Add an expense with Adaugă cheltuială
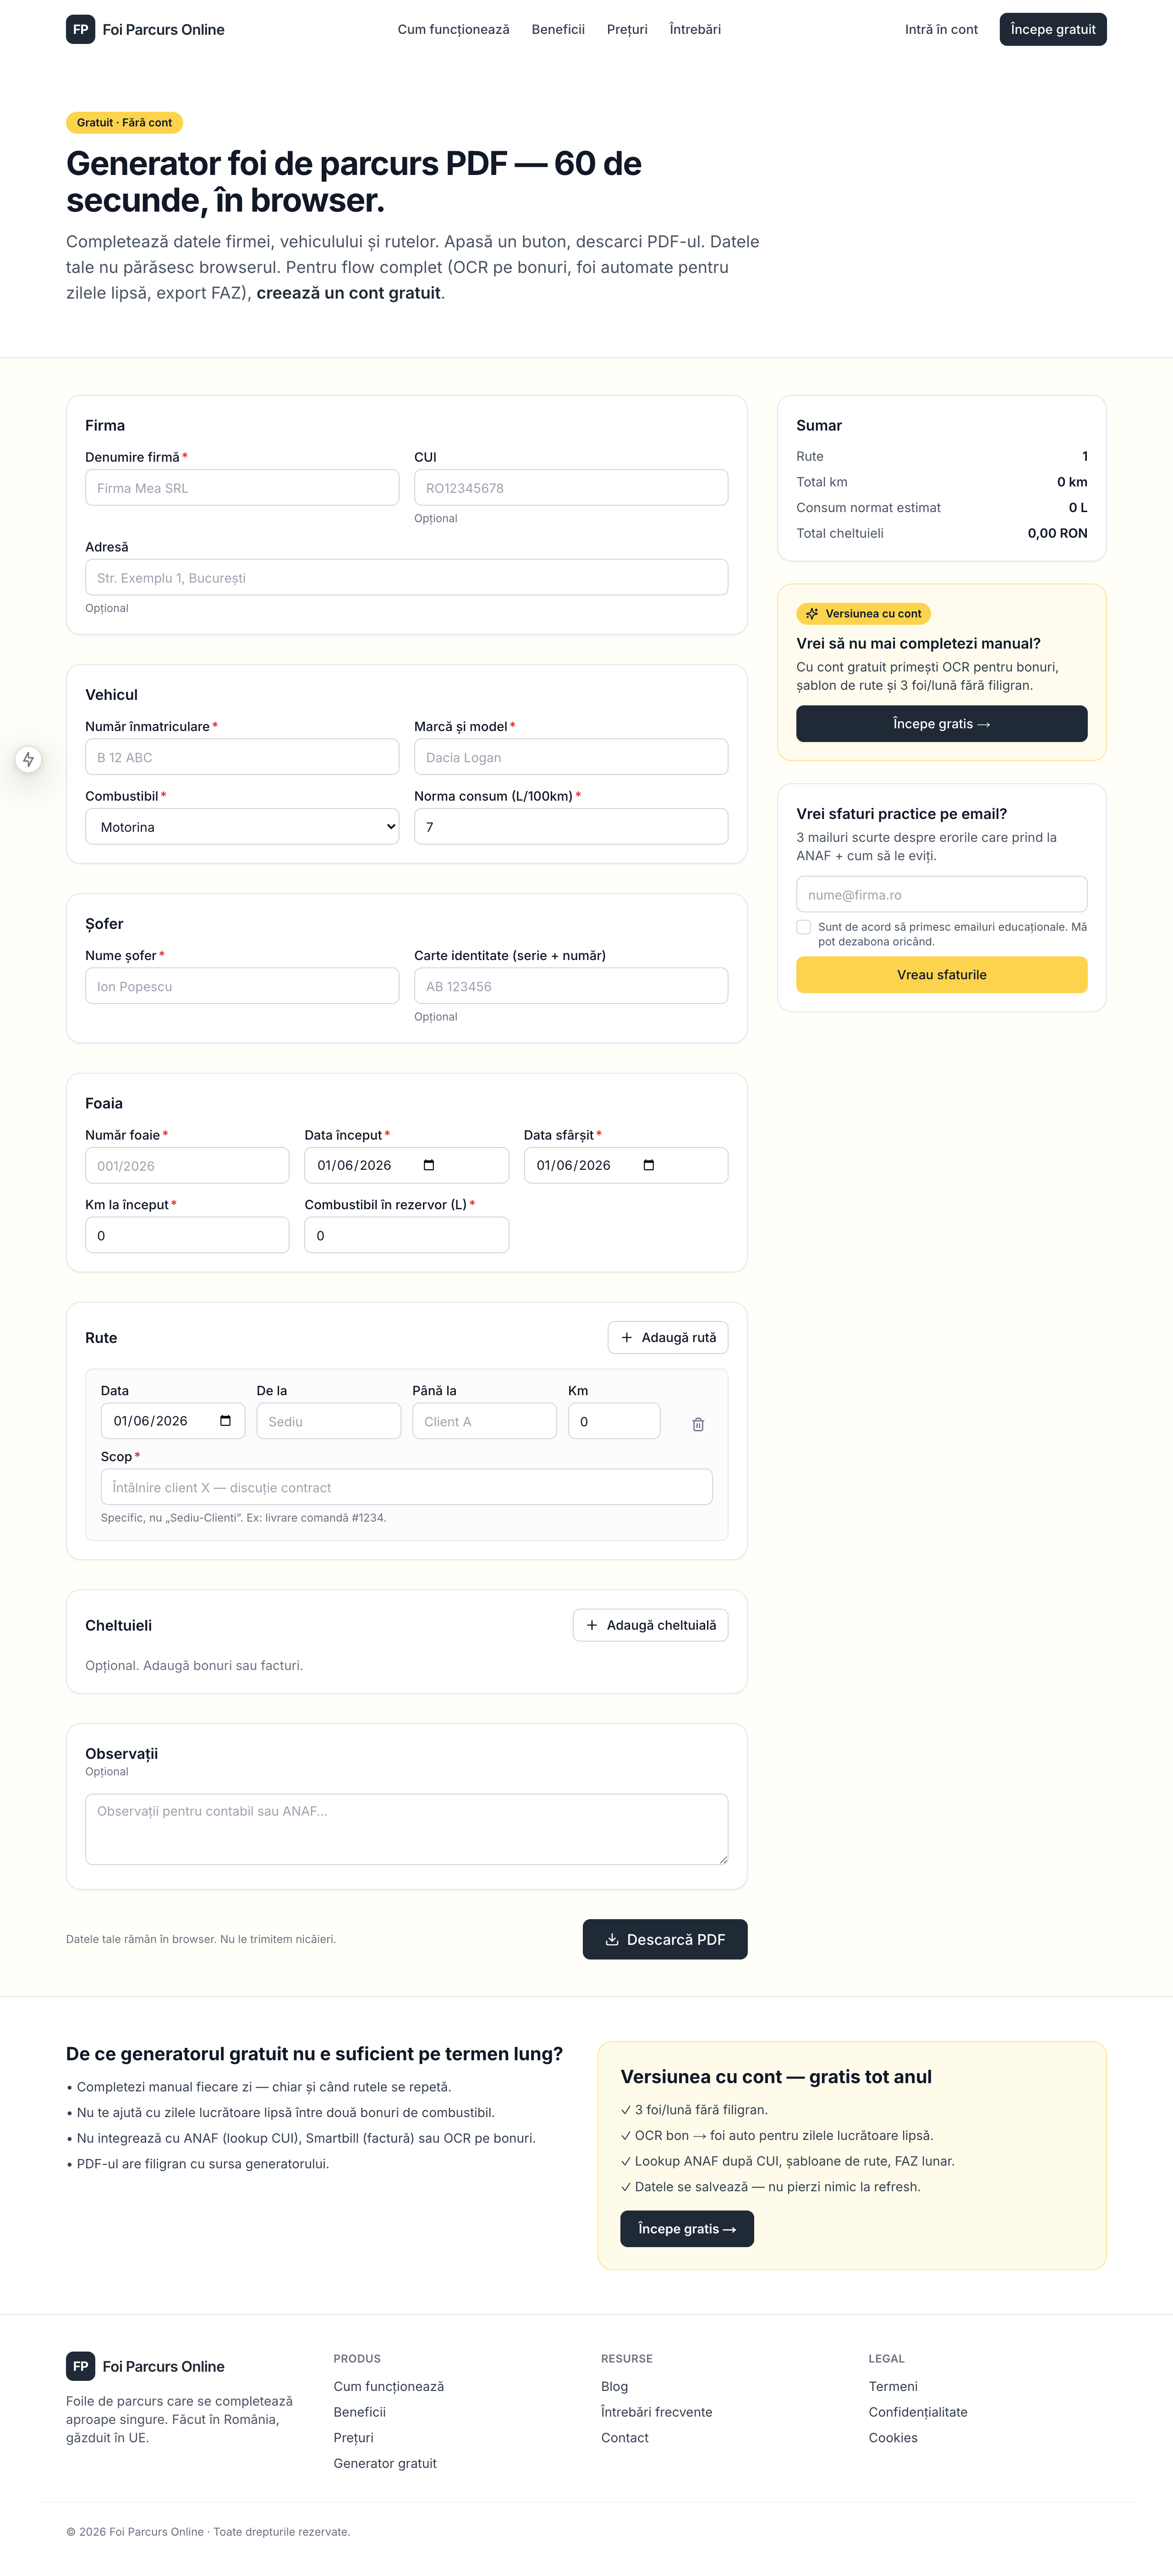Viewport: 1173px width, 2576px height. [650, 1625]
